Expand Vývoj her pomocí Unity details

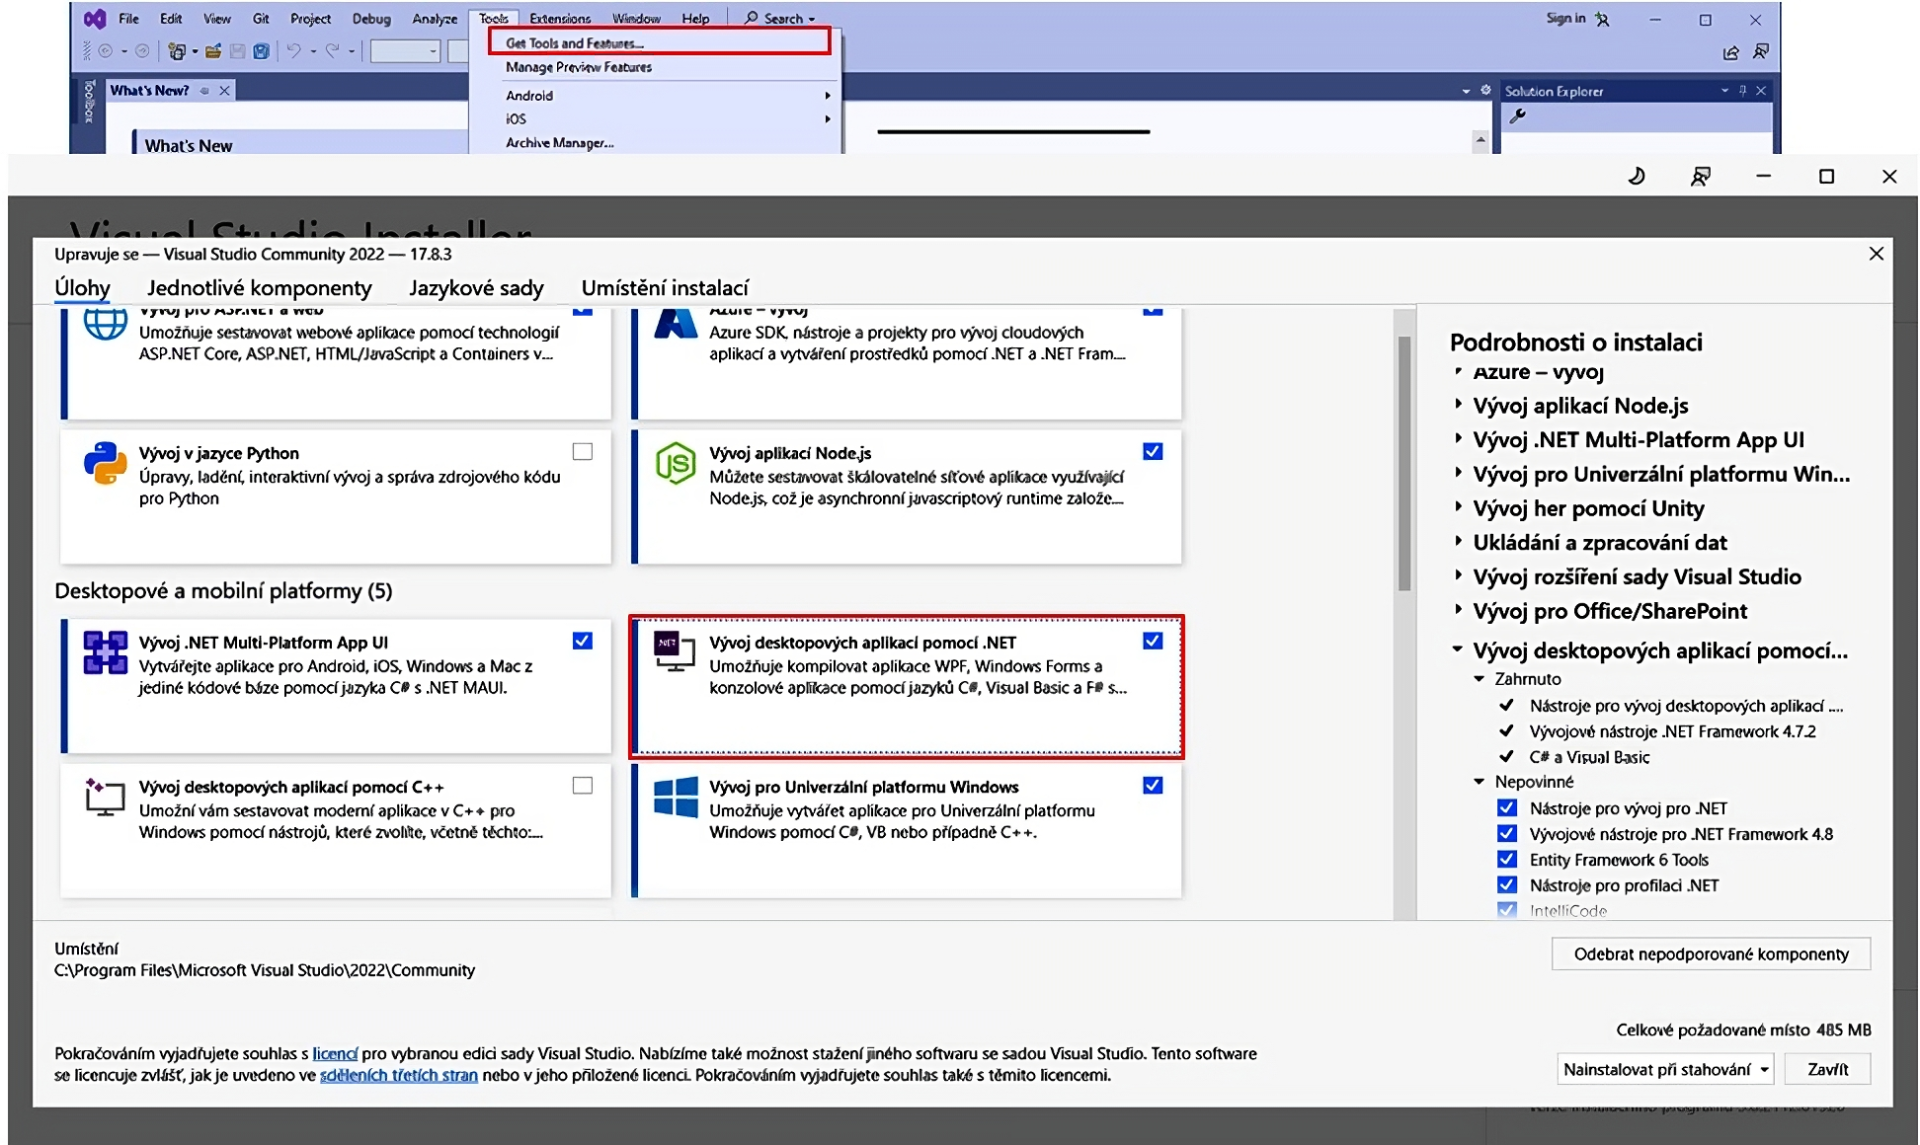1458,507
